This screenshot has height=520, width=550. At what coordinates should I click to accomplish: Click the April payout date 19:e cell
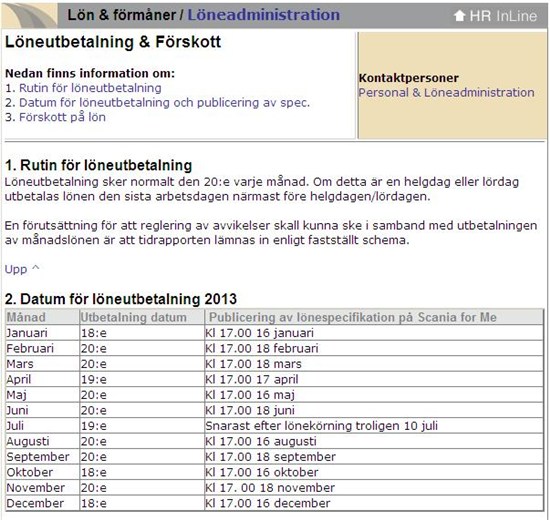(x=142, y=380)
